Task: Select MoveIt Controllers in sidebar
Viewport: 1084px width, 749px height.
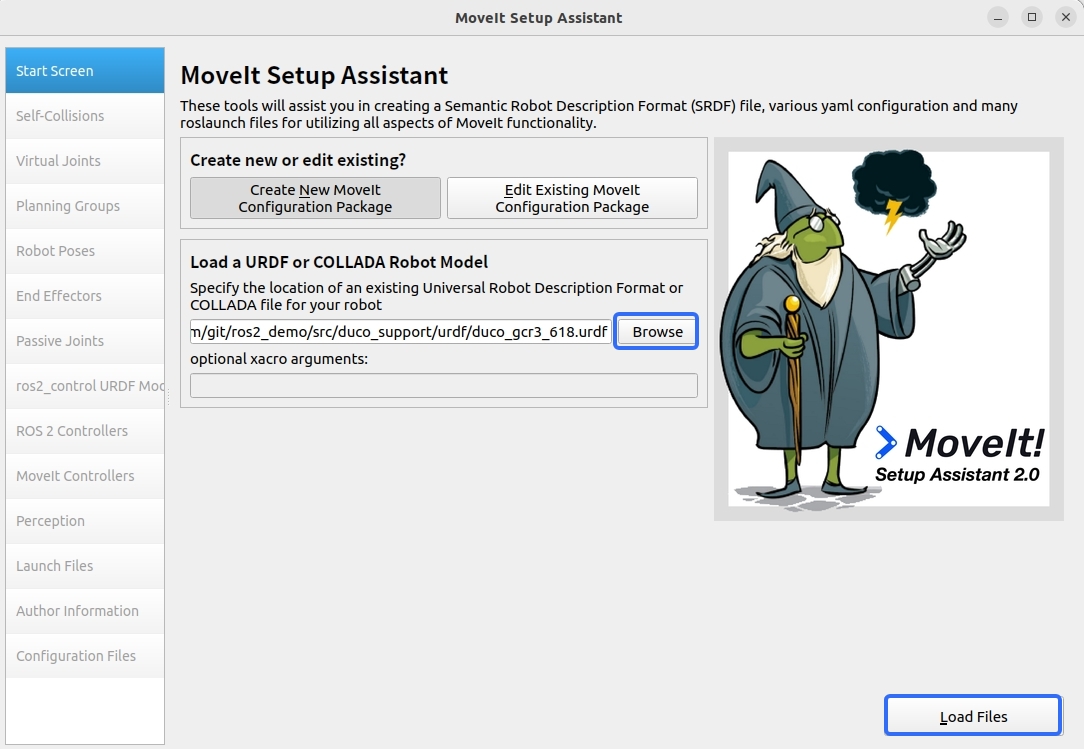Action: (85, 475)
